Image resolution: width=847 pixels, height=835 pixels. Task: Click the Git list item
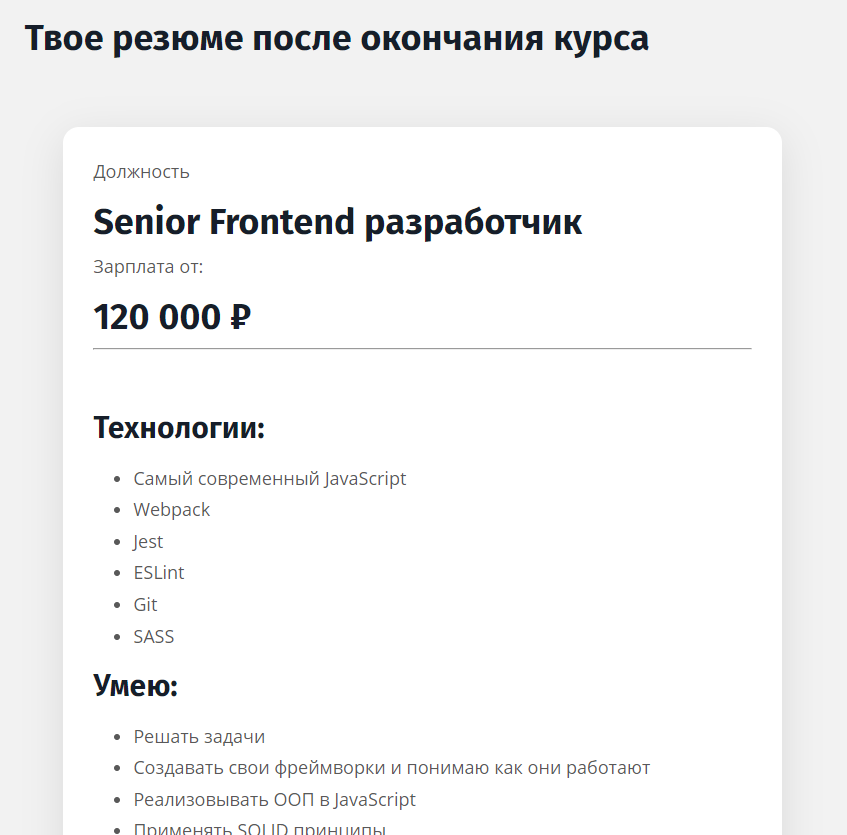pos(145,605)
